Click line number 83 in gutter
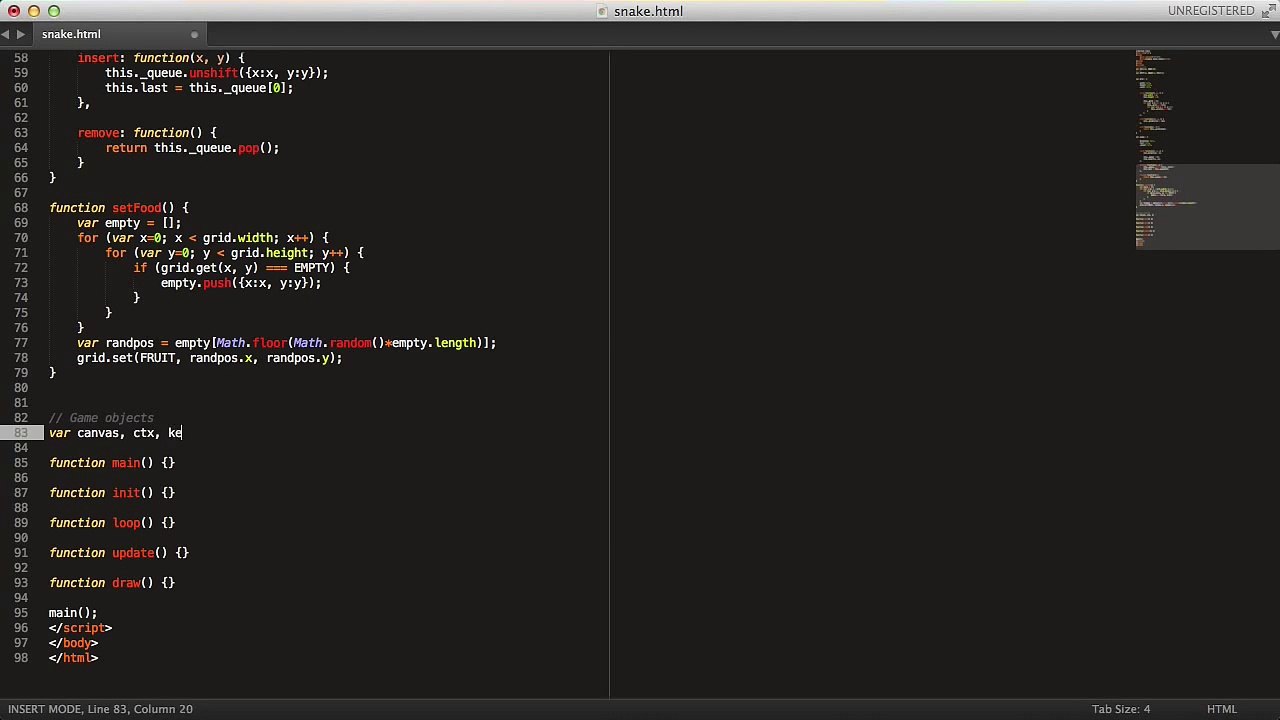 click(21, 433)
